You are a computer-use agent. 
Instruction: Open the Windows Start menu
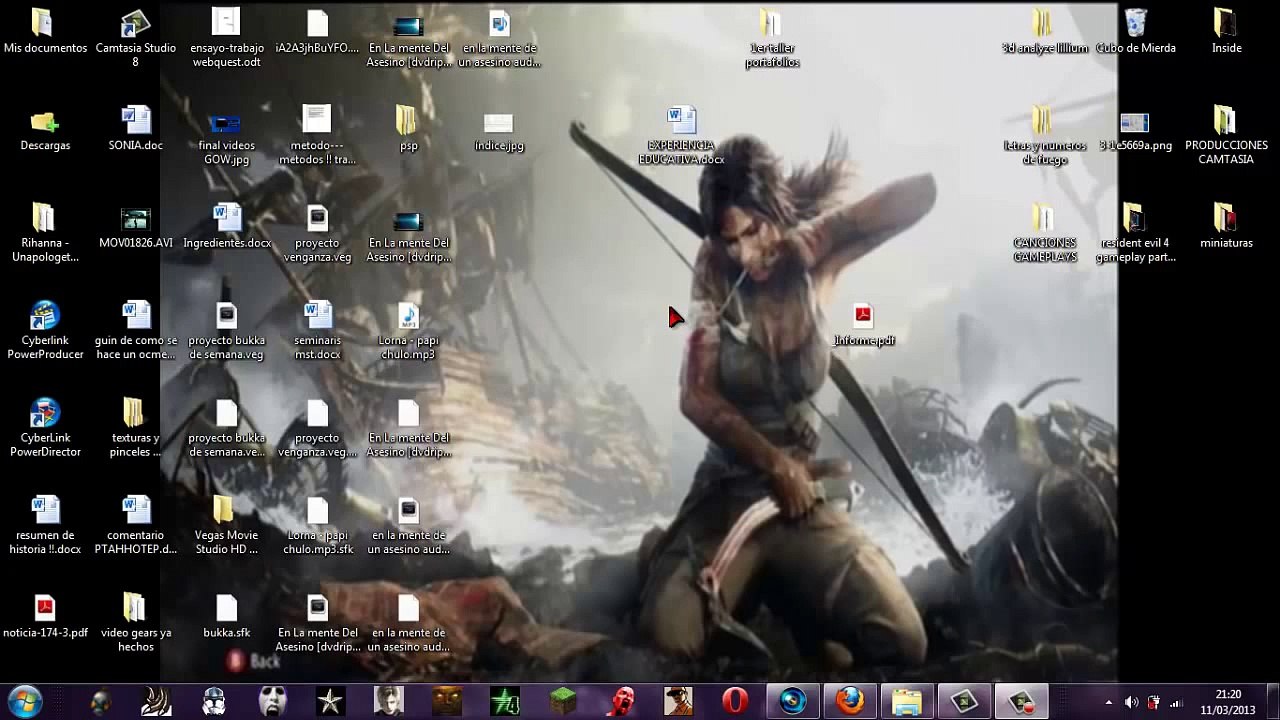(x=24, y=701)
